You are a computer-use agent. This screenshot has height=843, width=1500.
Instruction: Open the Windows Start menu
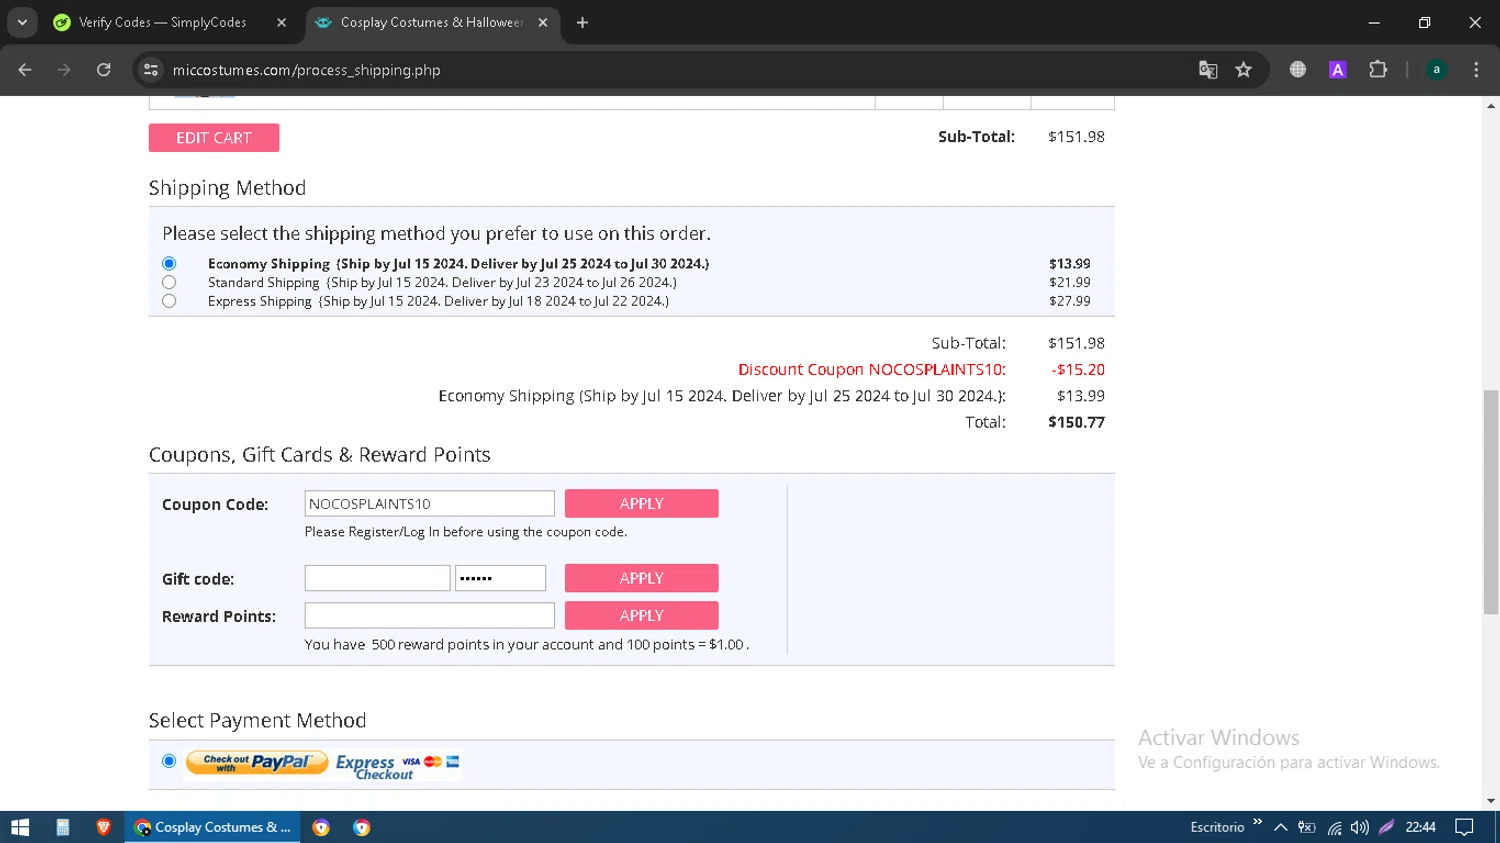tap(20, 827)
